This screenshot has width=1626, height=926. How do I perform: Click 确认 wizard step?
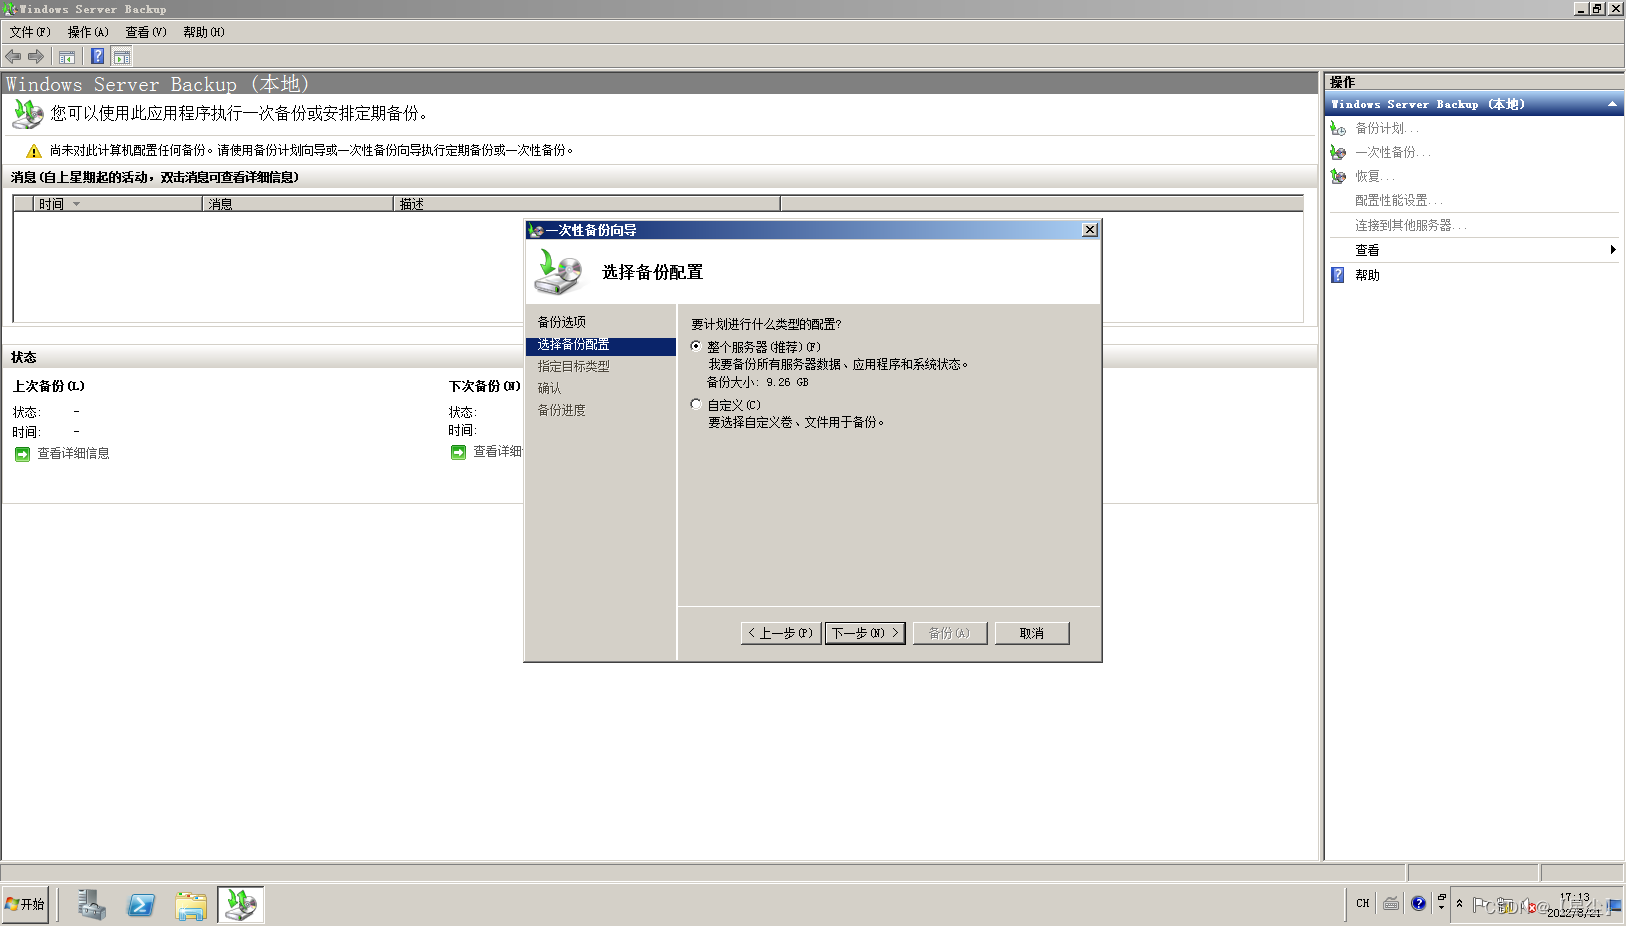[550, 388]
